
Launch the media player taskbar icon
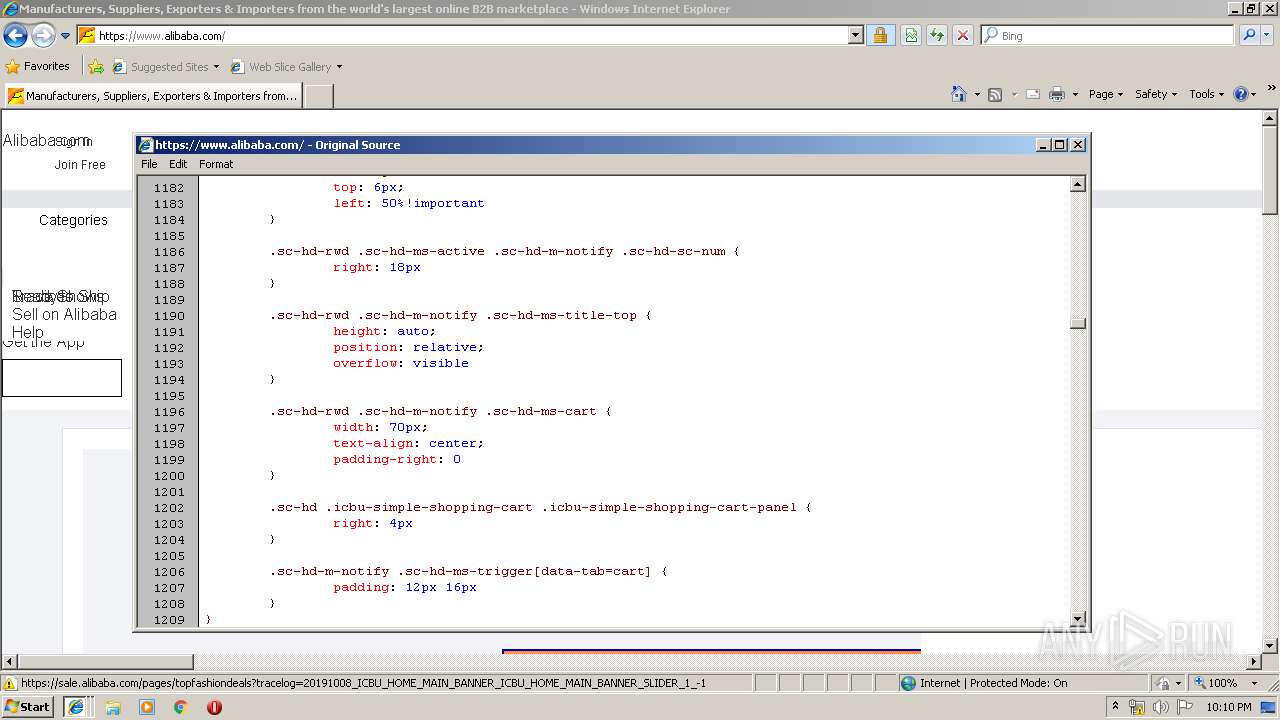pyautogui.click(x=147, y=707)
